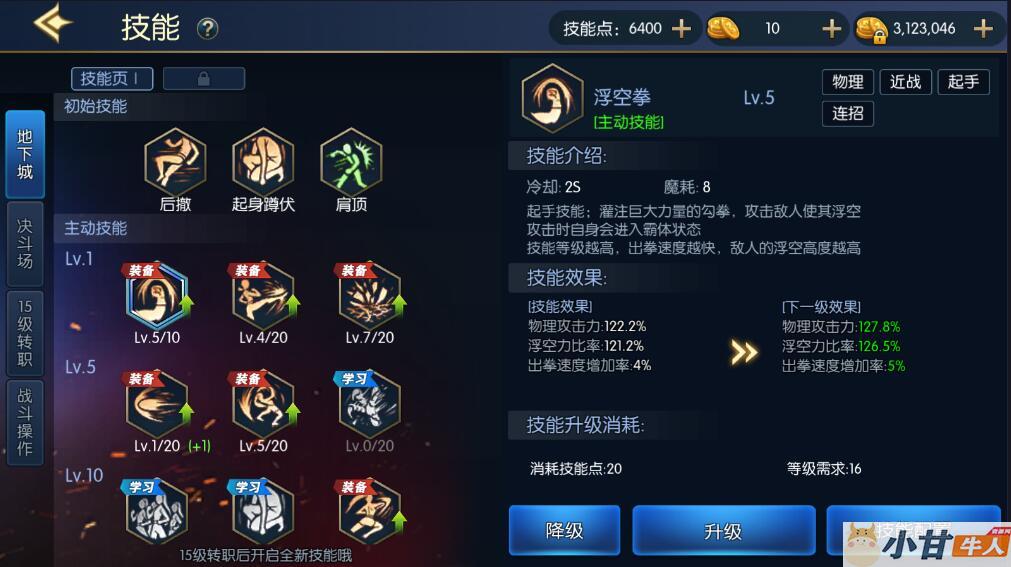Switch to the 决斗场 side tab
1011x567 pixels.
25,244
